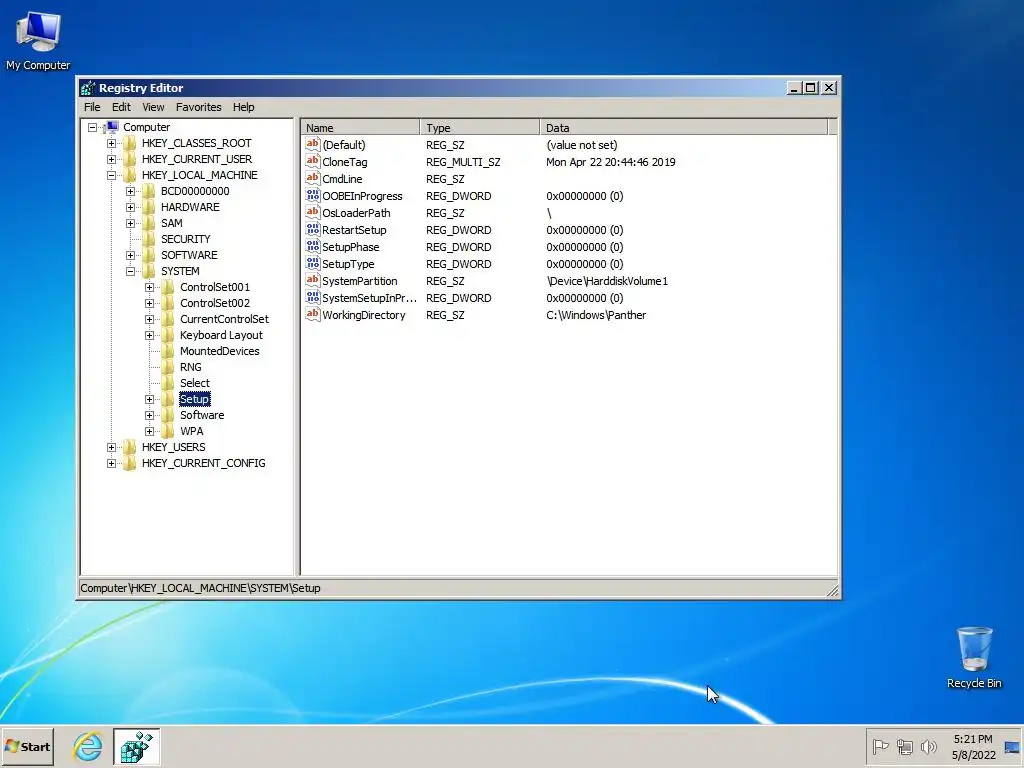Click the \Device\HarddiskVolume1 data value
Image resolution: width=1024 pixels, height=768 pixels.
pyautogui.click(x=607, y=281)
